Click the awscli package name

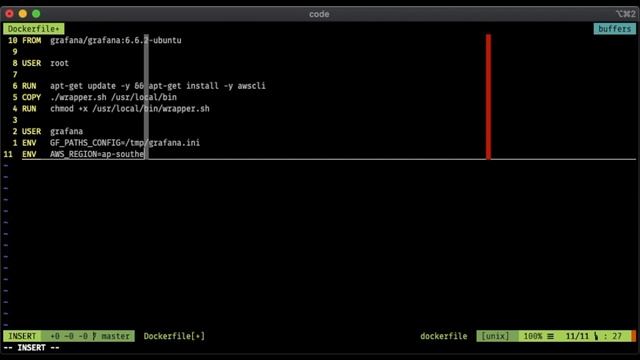coord(251,86)
